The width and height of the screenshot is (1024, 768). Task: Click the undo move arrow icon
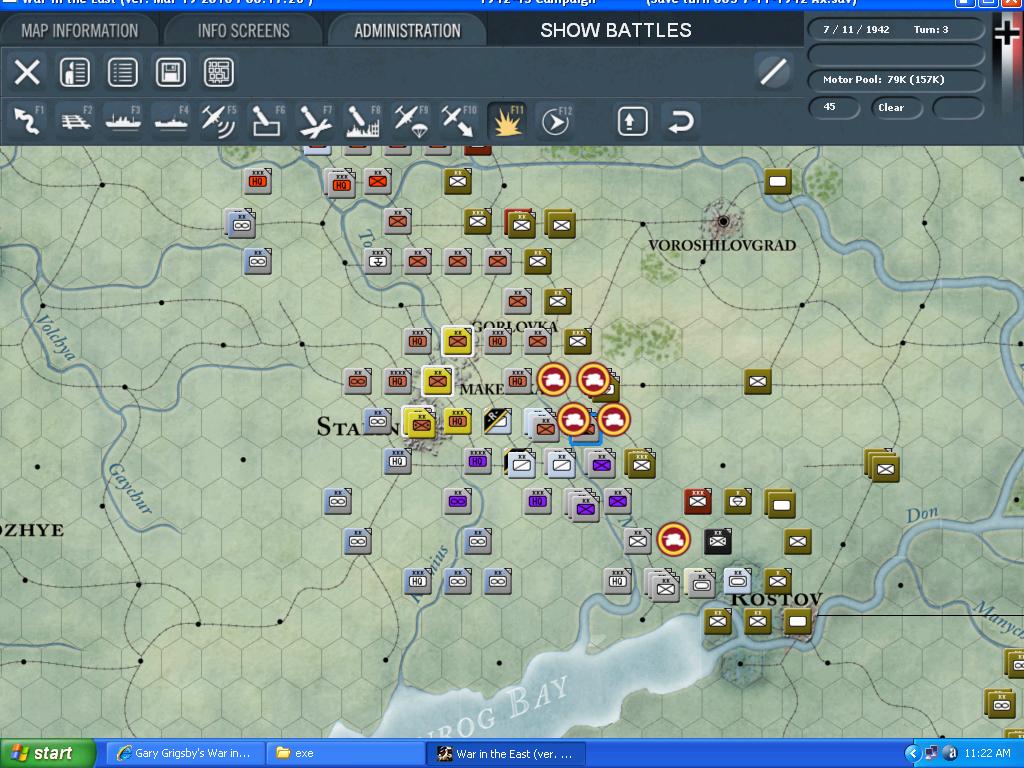(680, 121)
